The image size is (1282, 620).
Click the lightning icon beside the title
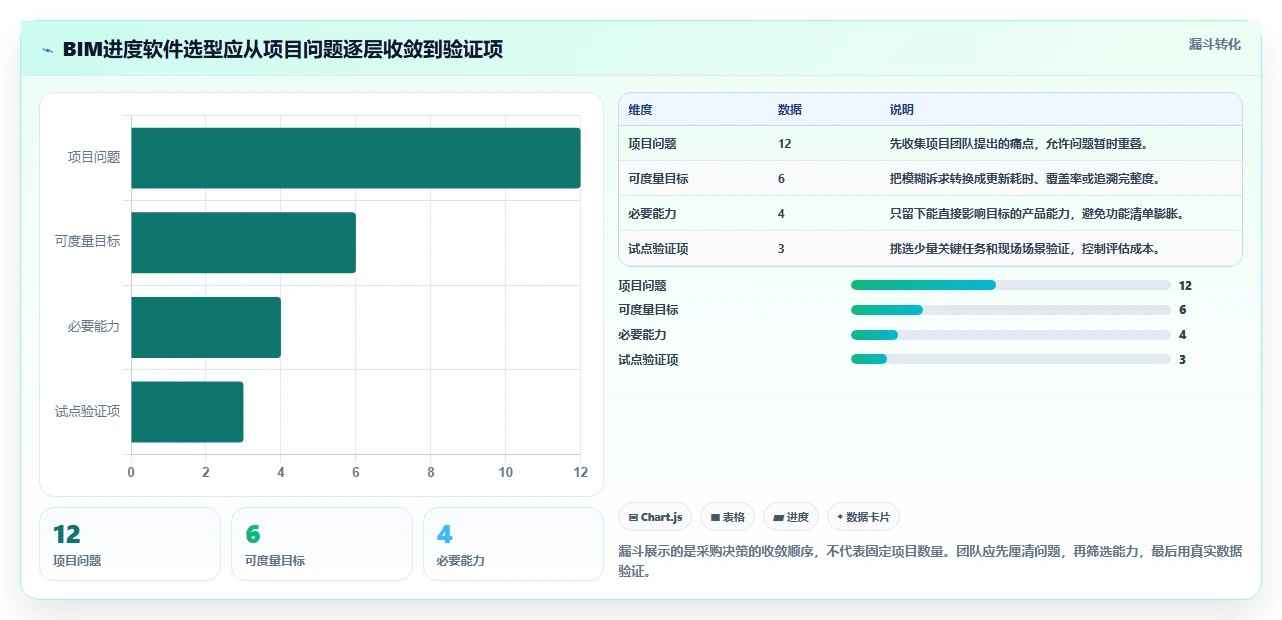coord(48,50)
